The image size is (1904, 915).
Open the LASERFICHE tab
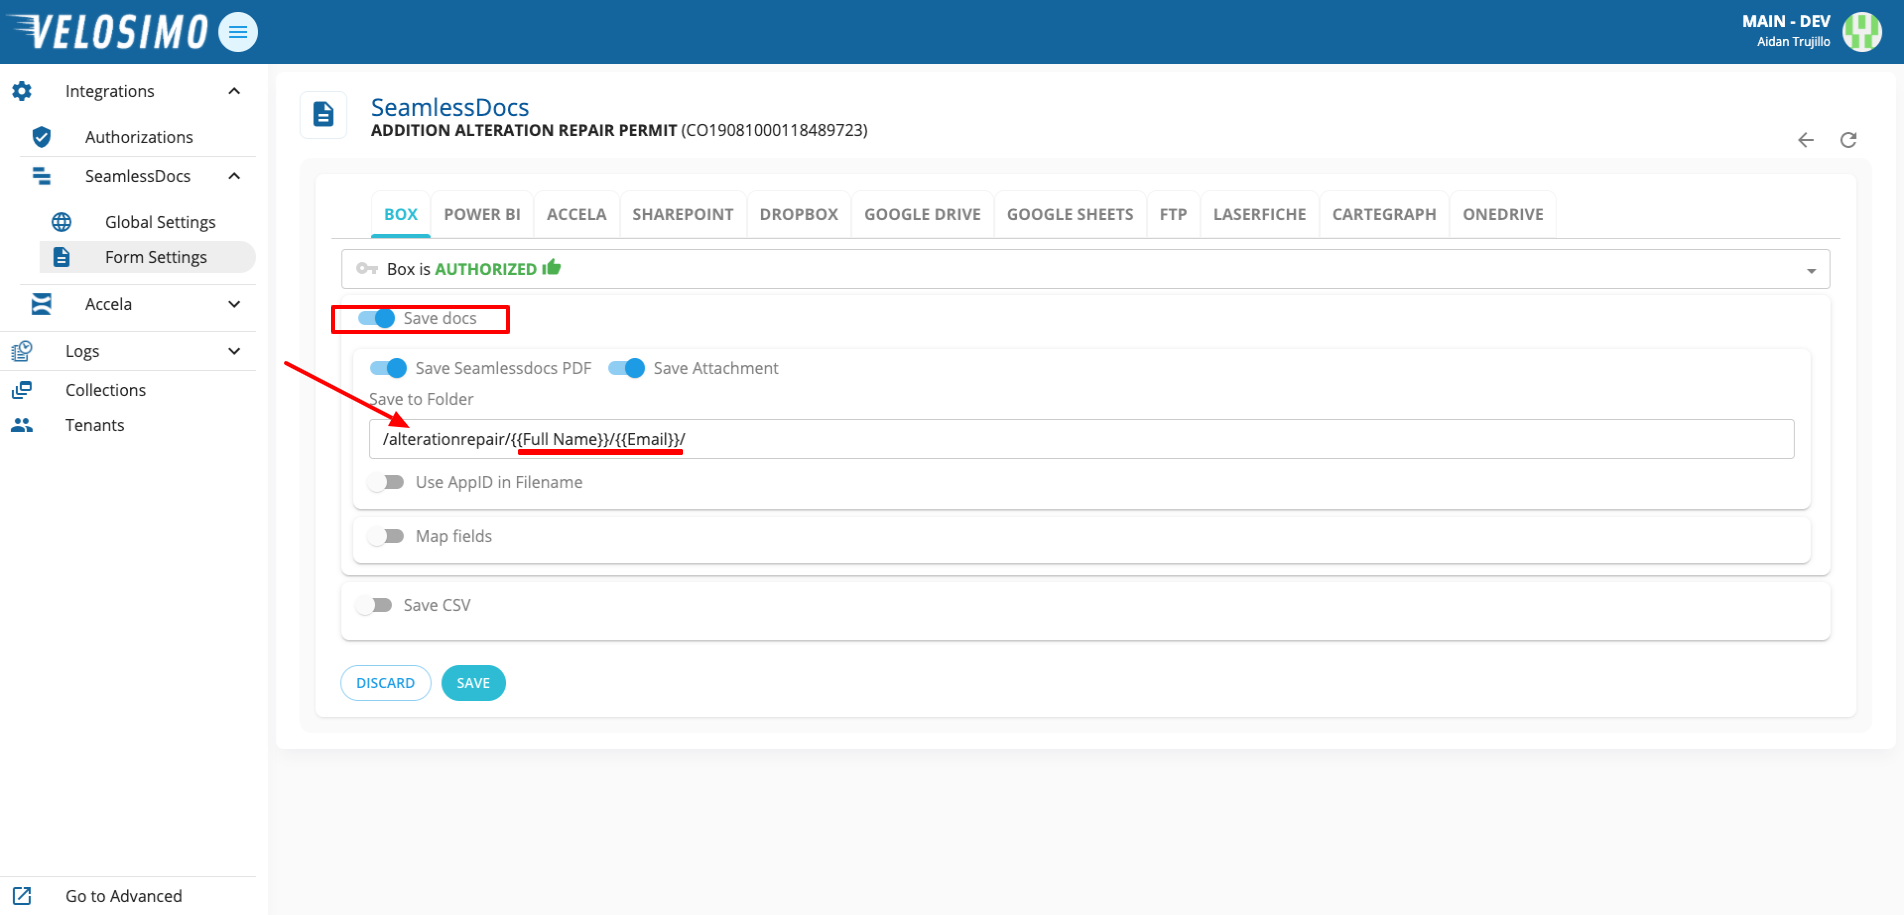coord(1260,214)
